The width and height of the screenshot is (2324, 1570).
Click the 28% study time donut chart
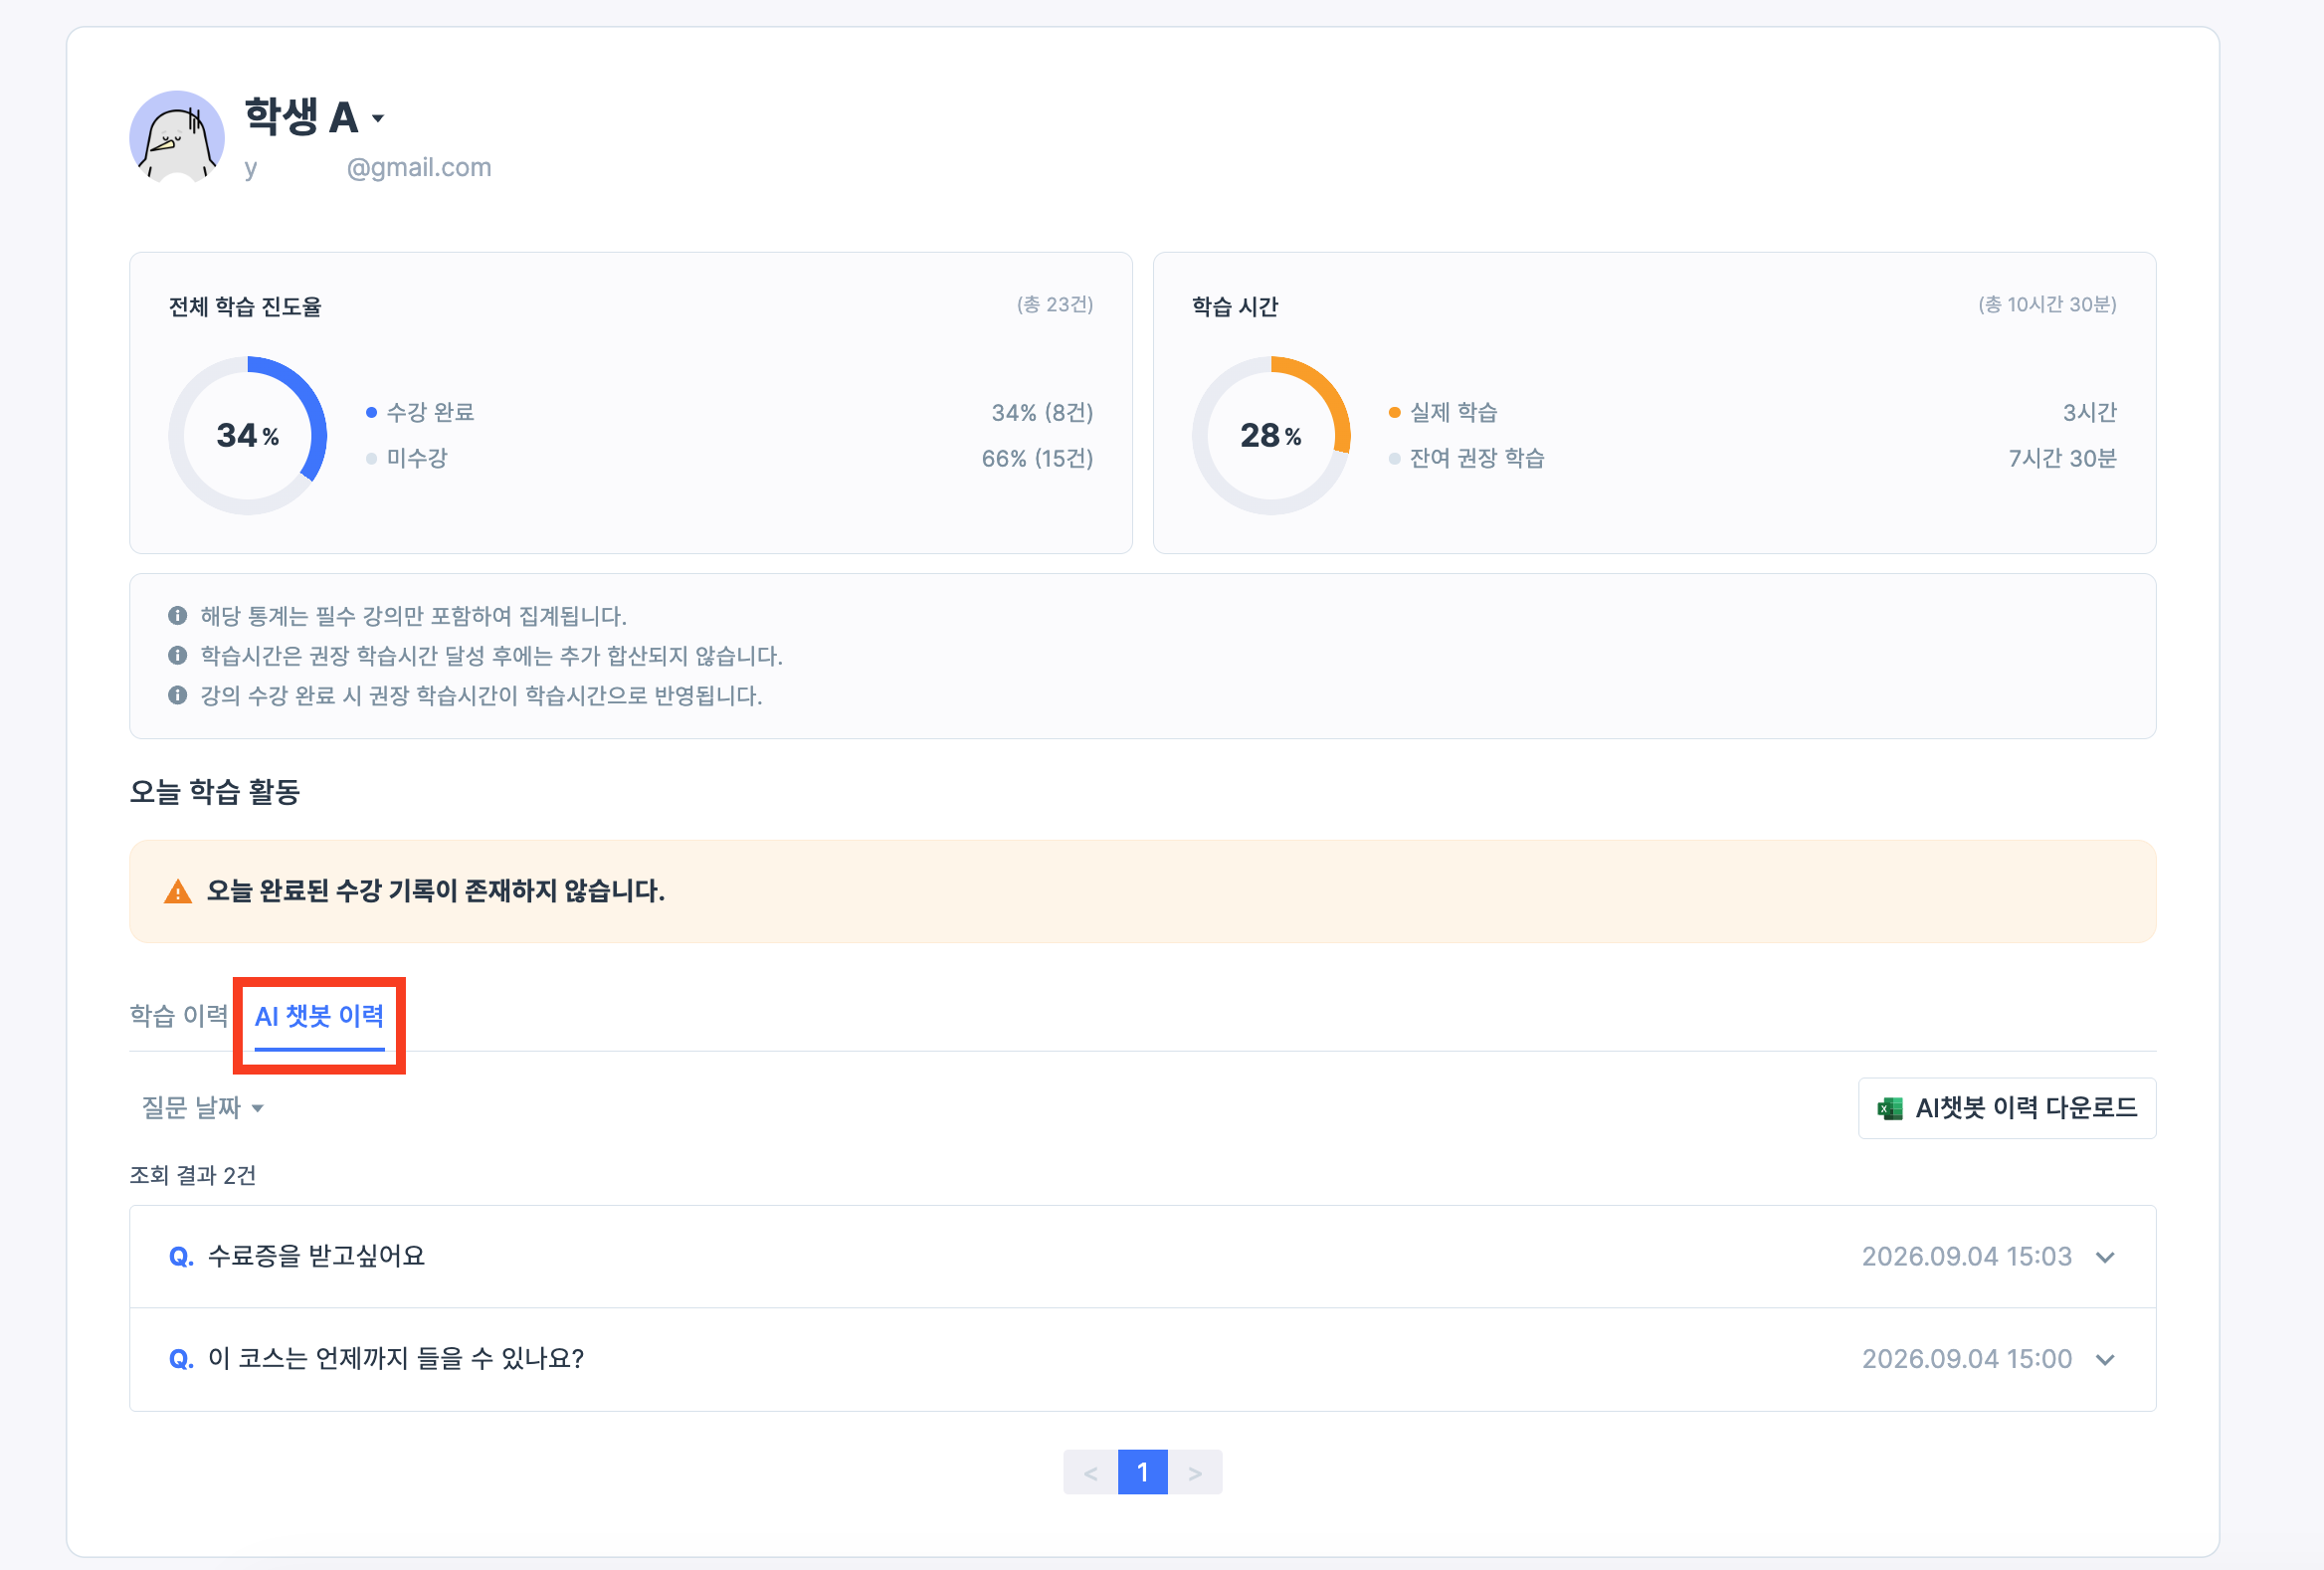pos(1271,436)
